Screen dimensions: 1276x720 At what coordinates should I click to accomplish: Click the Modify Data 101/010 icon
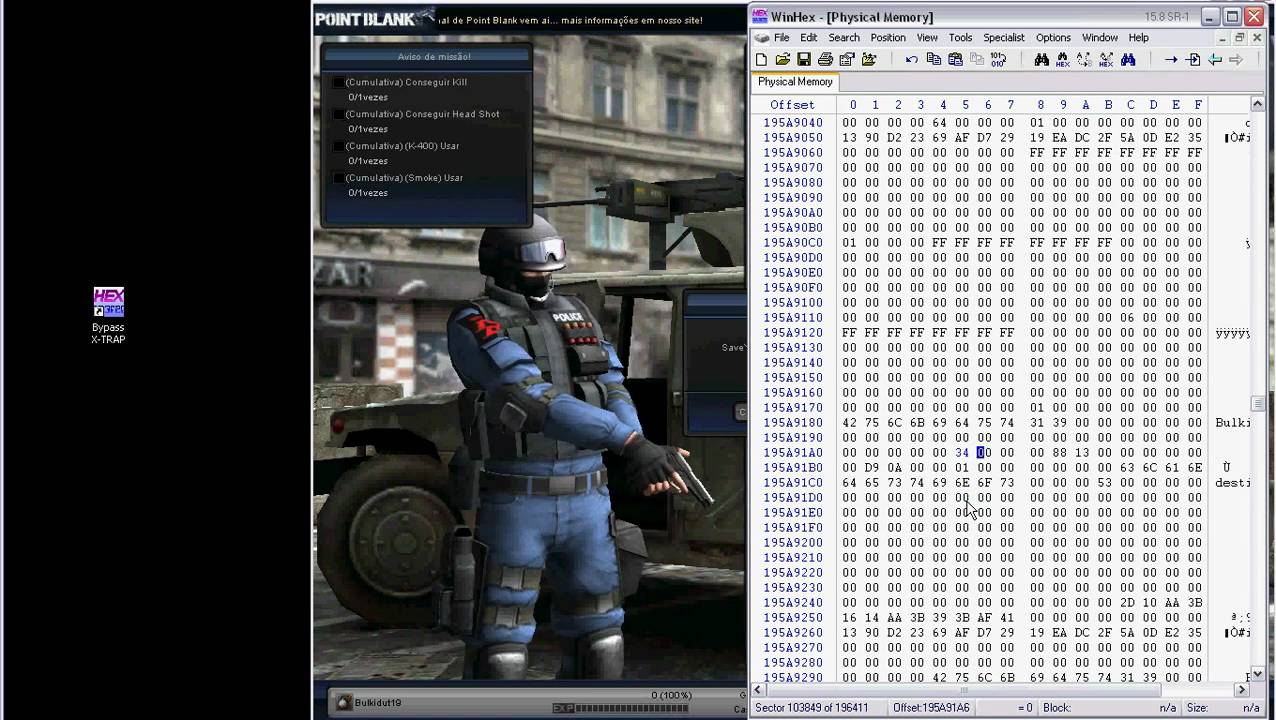(998, 60)
